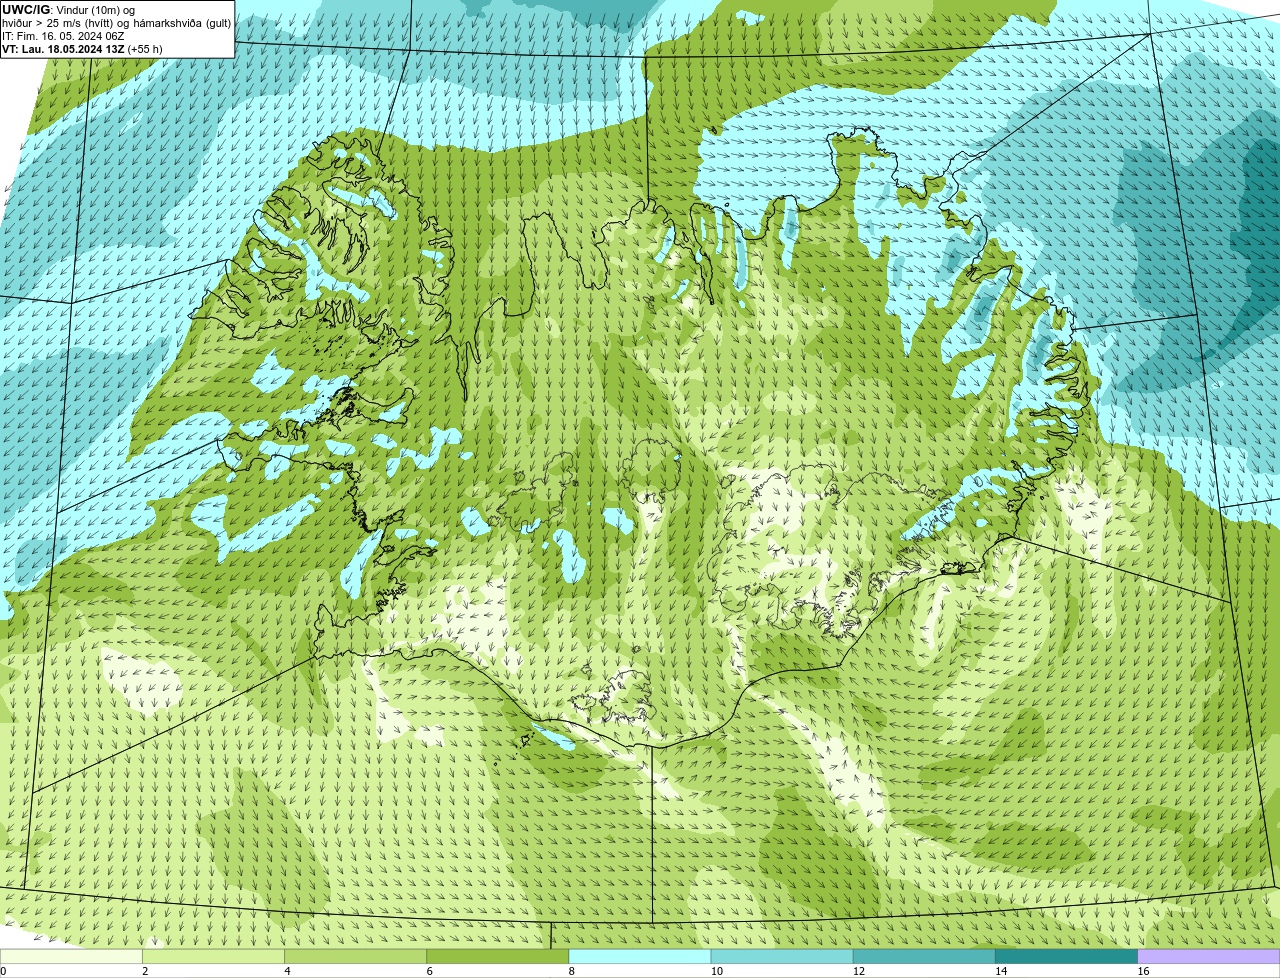Viewport: 1280px width, 978px height.
Task: Select the medium green 4–6 m/s legend swatch
Action: point(355,956)
